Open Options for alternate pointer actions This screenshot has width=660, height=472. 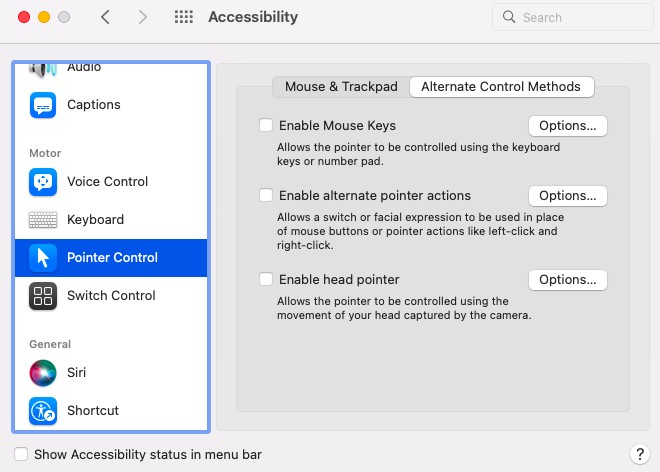point(567,196)
